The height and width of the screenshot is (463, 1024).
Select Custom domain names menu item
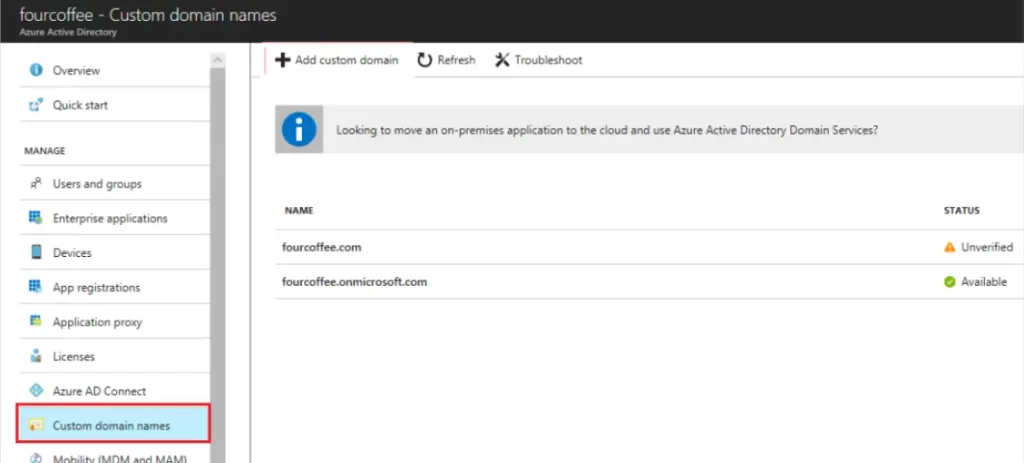click(115, 425)
